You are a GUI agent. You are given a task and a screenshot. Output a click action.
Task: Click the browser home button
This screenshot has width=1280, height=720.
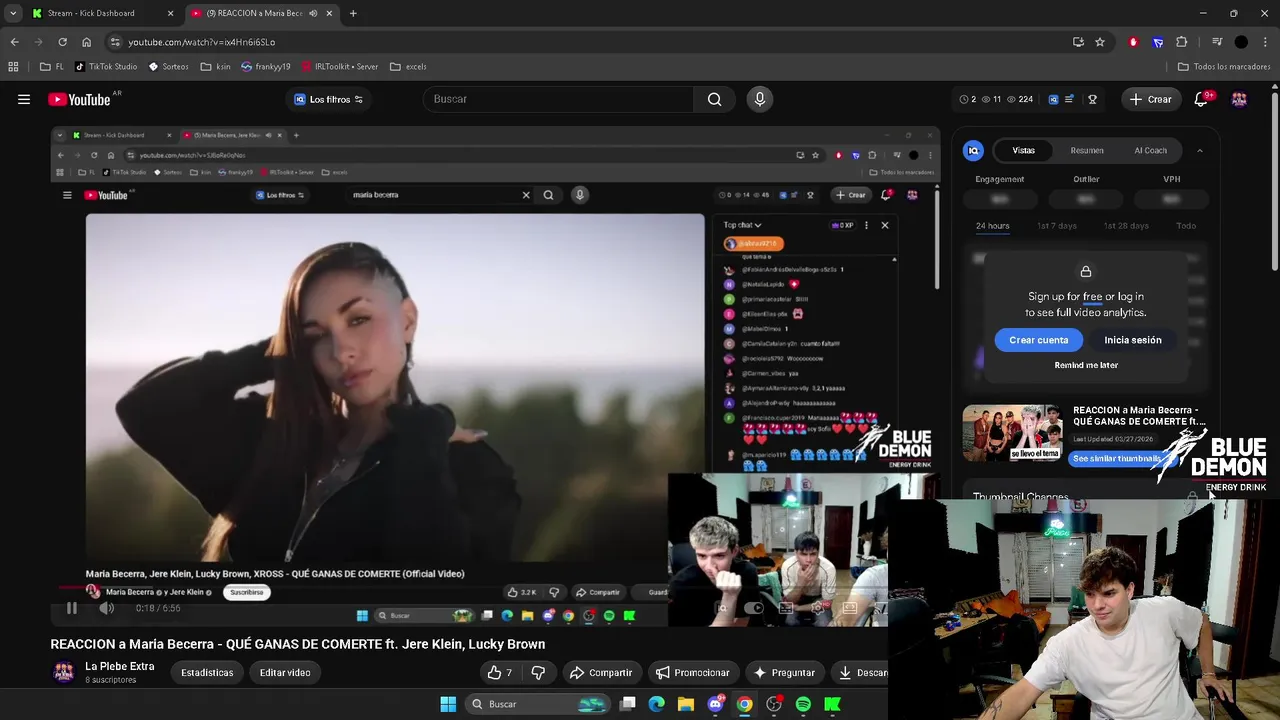[86, 42]
